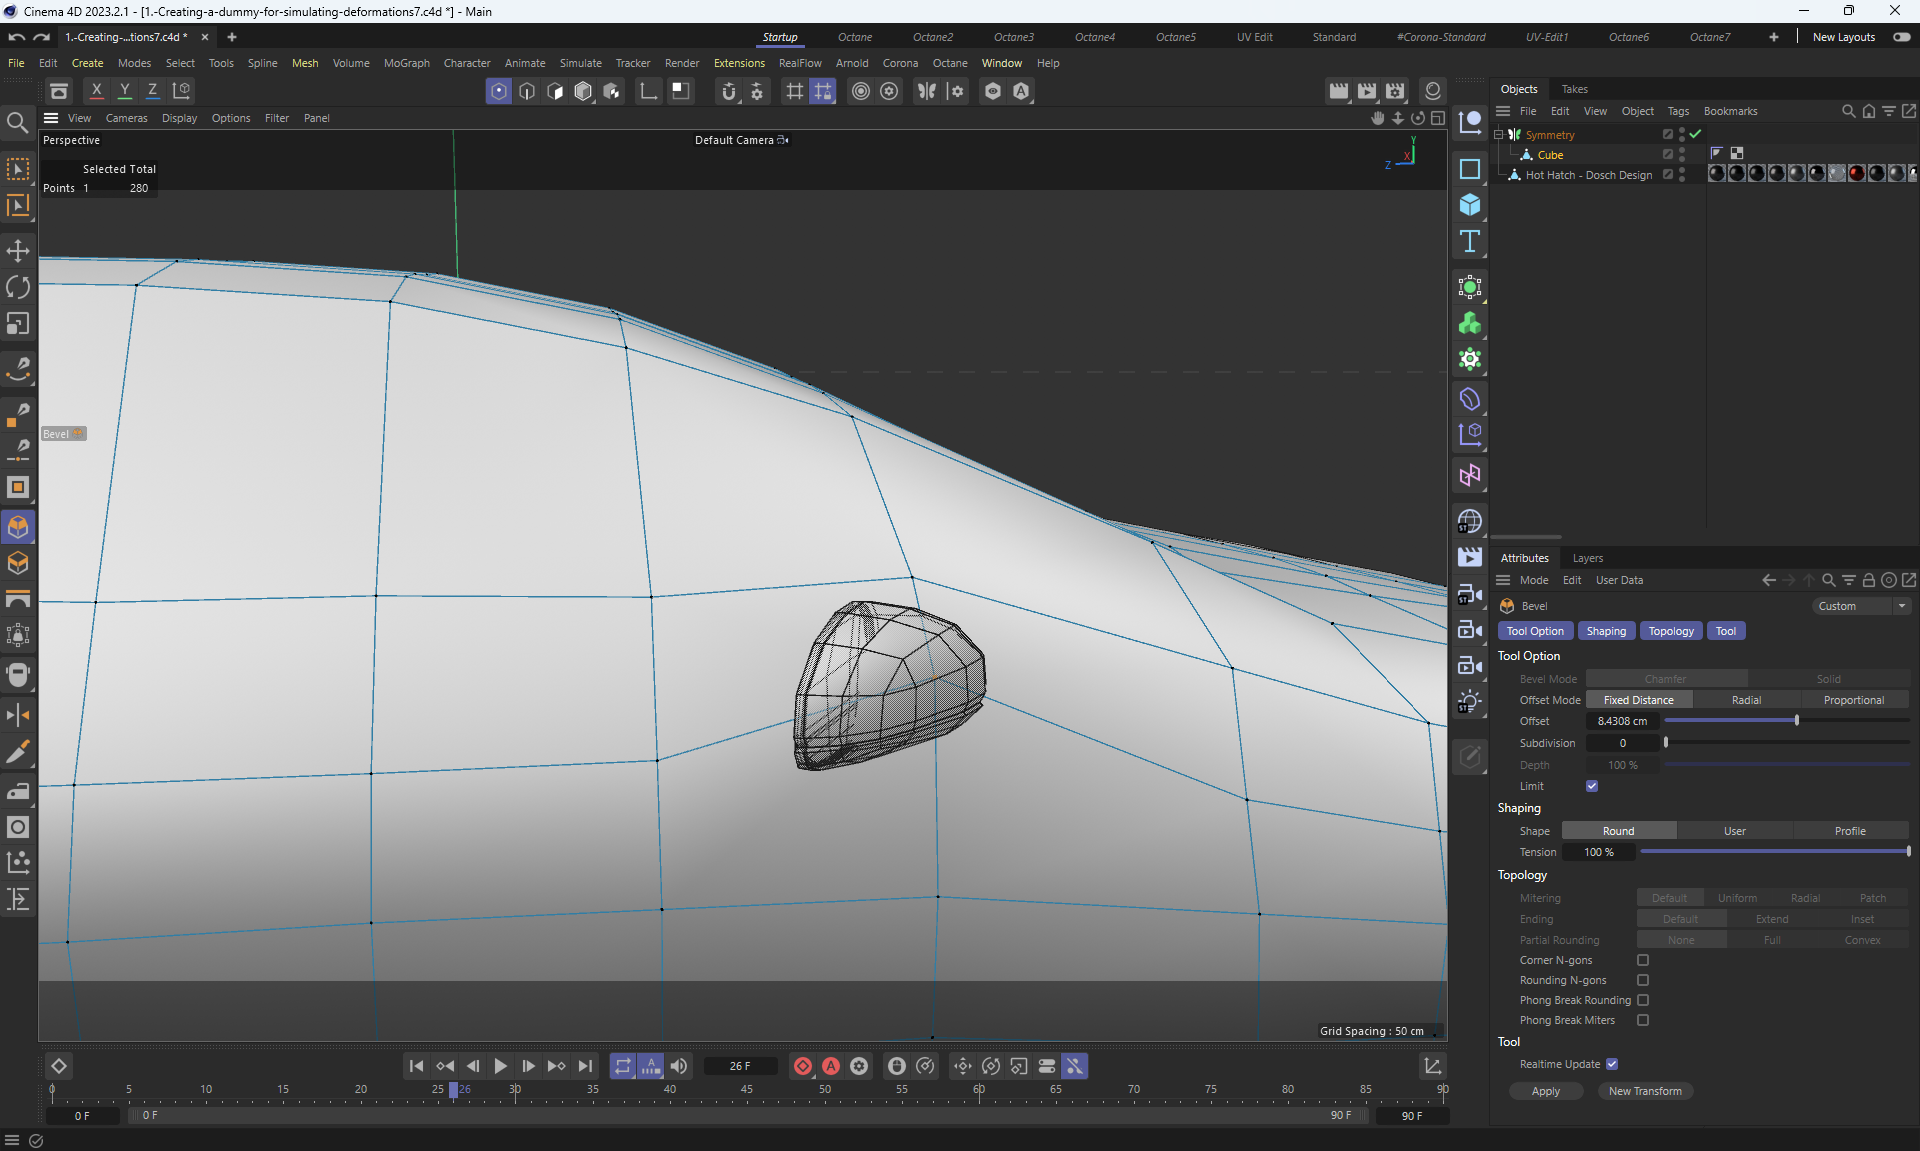Select the Move tool in left toolbar

click(x=18, y=251)
